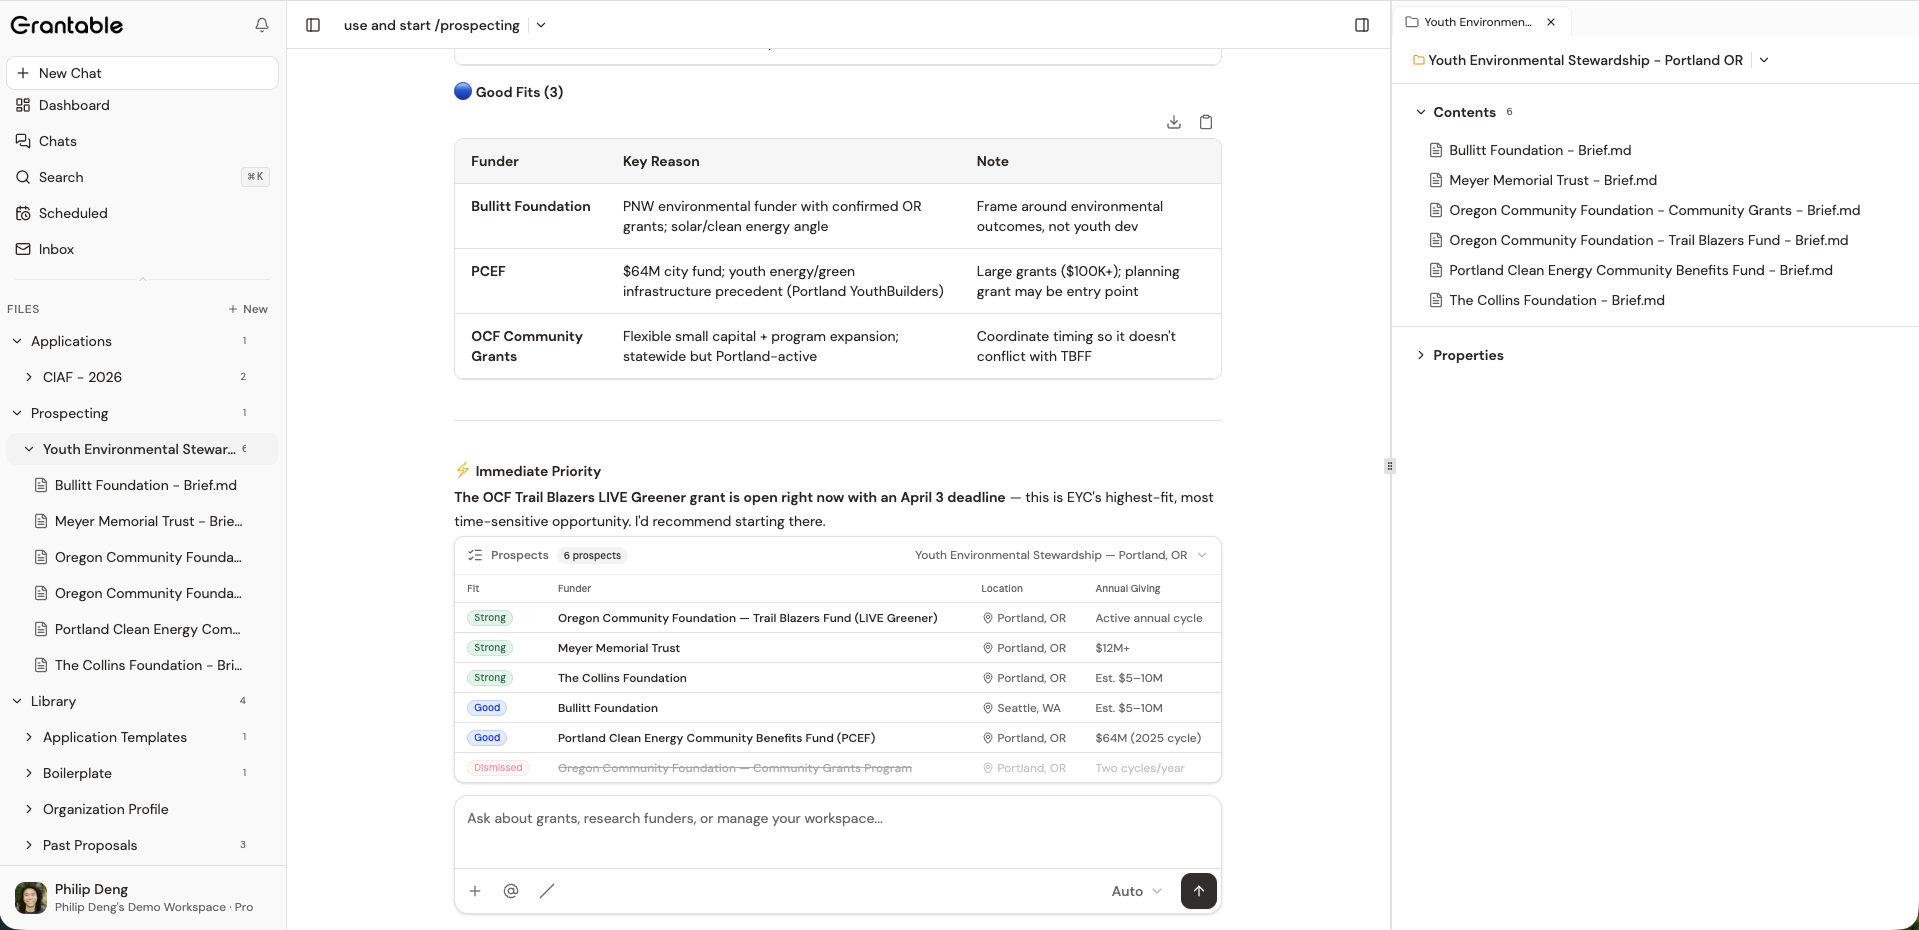Create a New file in Files
Screen dimensions: 1919x930
click(248, 309)
